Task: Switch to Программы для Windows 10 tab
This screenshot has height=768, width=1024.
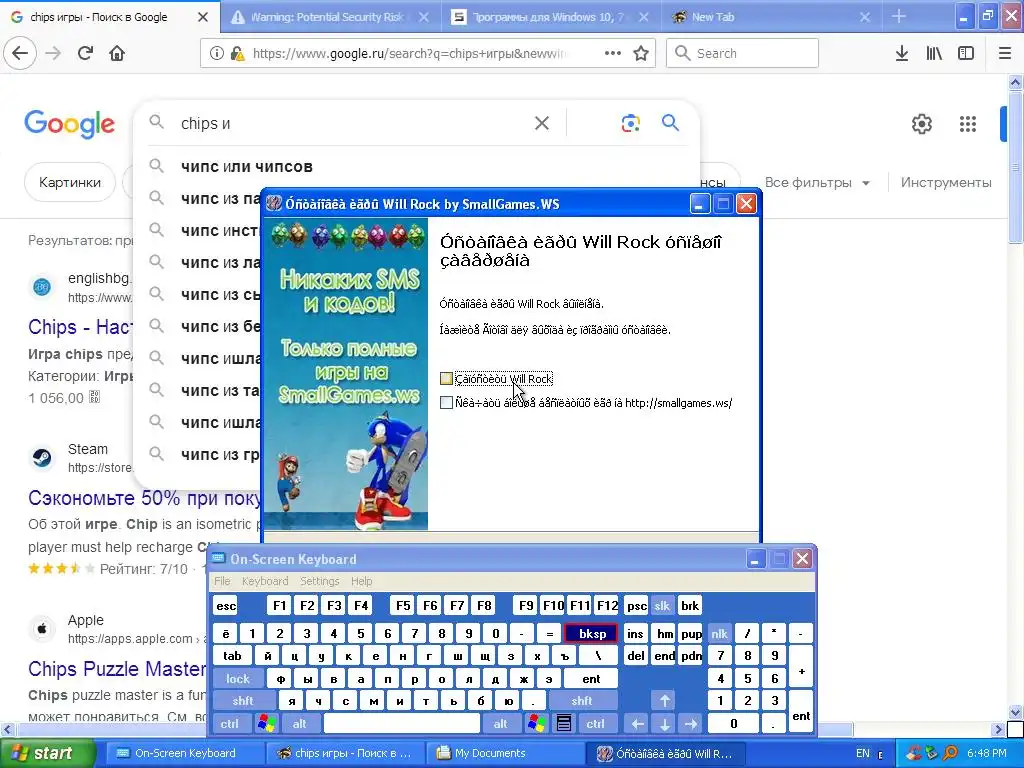Action: [x=551, y=17]
